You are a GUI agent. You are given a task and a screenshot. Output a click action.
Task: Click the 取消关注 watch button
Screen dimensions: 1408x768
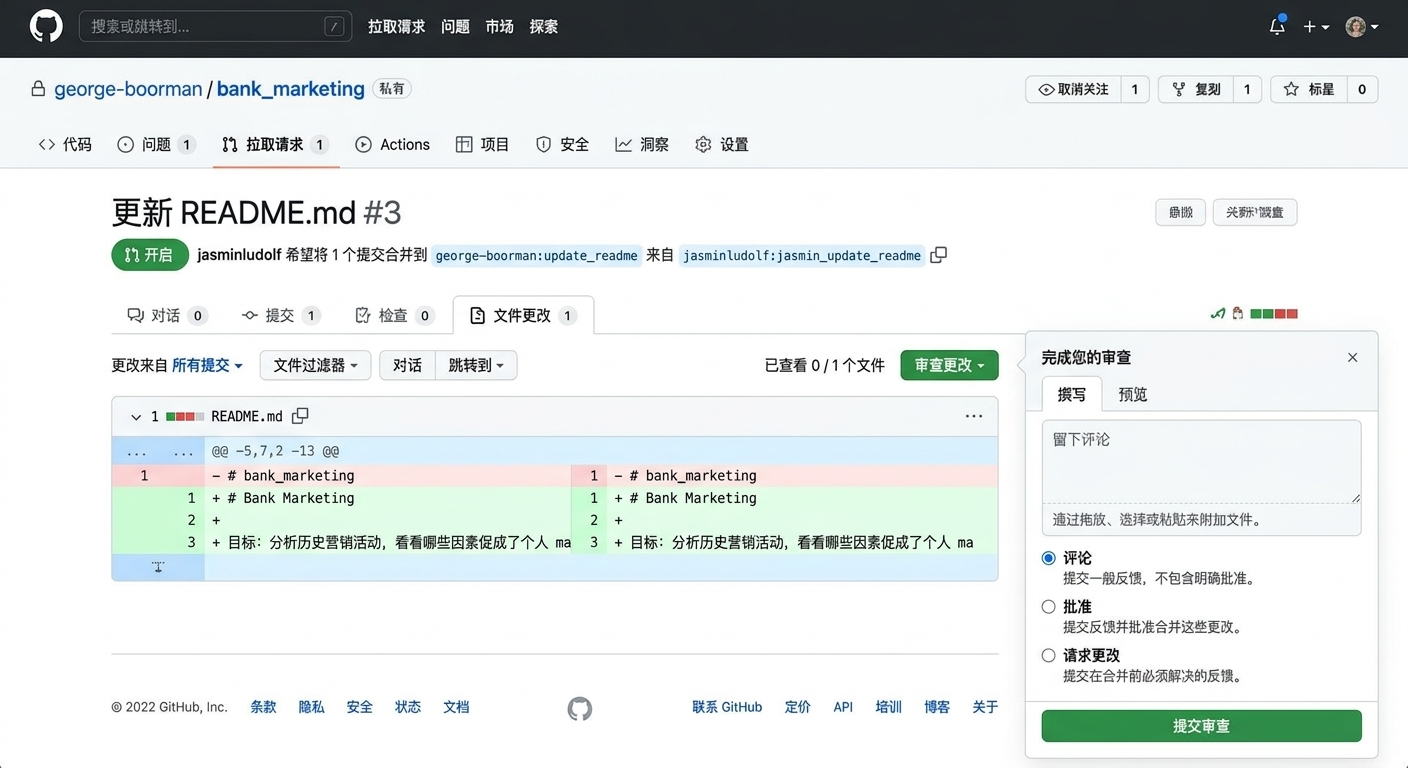pyautogui.click(x=1073, y=89)
